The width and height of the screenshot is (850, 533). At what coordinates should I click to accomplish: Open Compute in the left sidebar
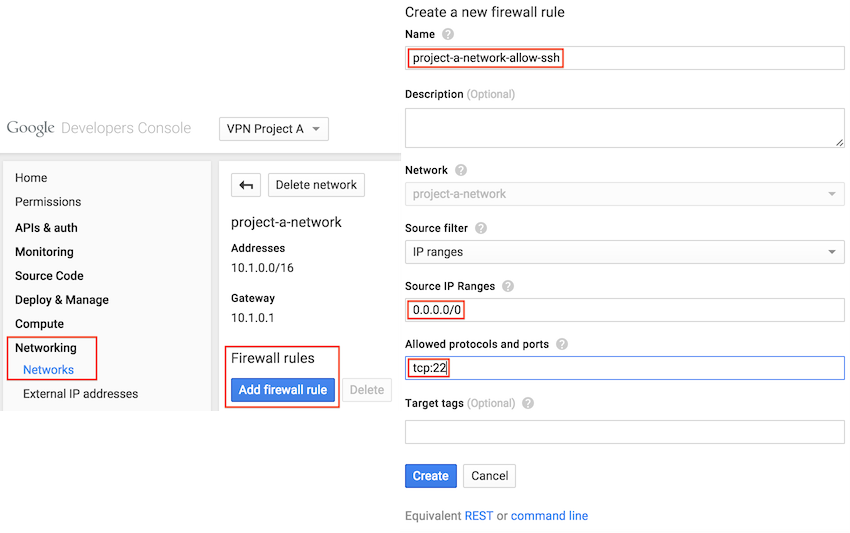tap(40, 324)
